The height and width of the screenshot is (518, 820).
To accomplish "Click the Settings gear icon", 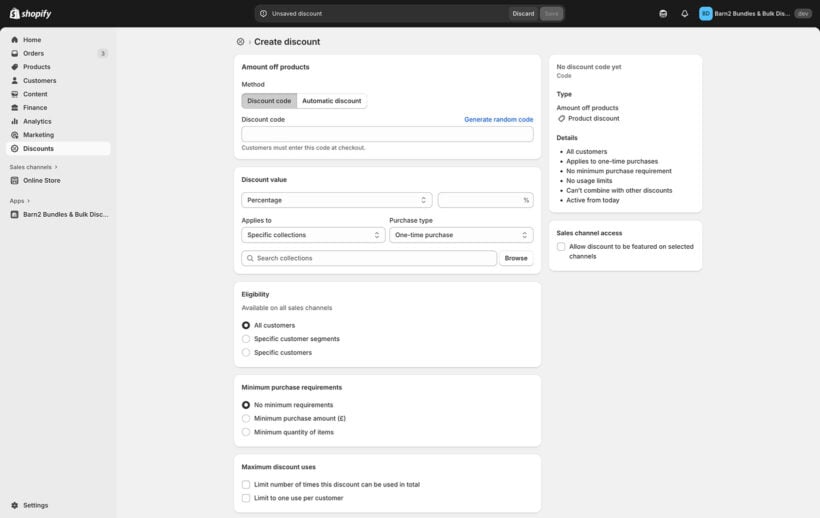I will pos(15,505).
